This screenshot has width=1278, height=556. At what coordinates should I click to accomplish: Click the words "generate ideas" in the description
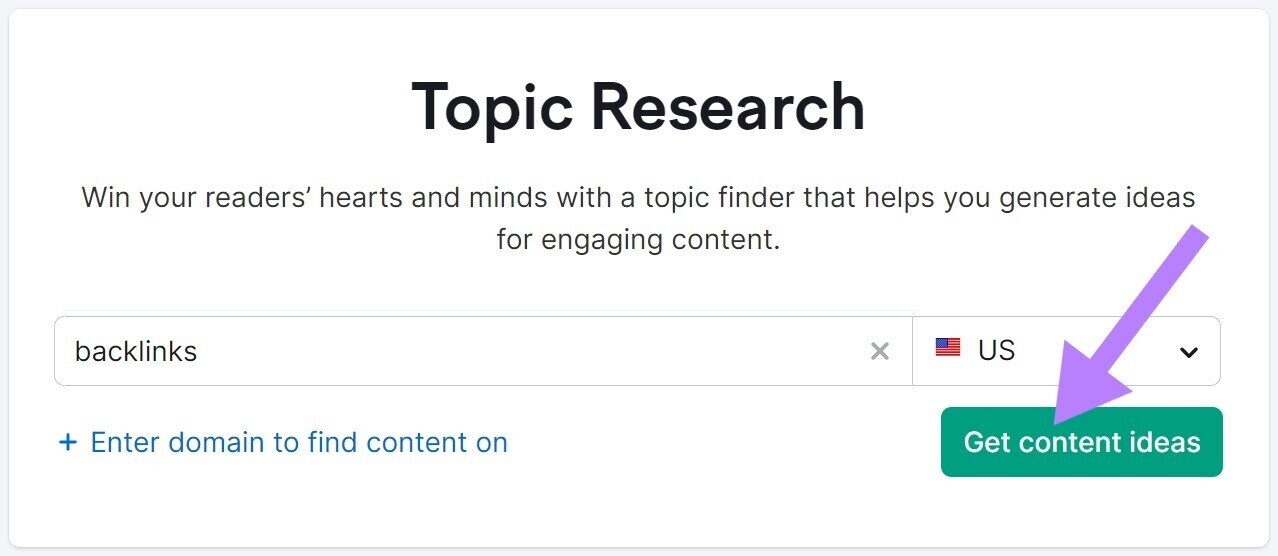(x=1092, y=197)
